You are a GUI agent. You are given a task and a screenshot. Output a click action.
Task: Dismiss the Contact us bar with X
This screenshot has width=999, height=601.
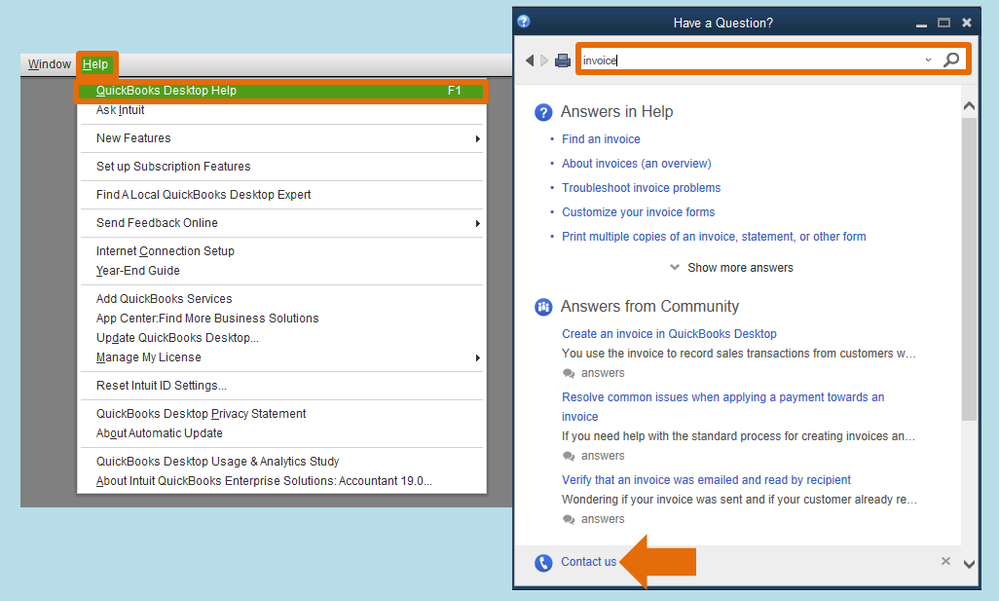(x=945, y=561)
